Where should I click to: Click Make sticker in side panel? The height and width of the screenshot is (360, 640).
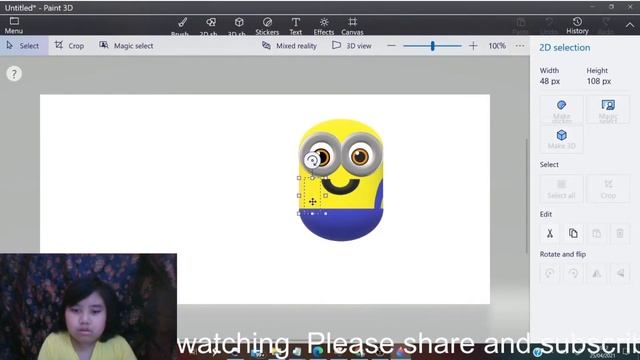(562, 110)
